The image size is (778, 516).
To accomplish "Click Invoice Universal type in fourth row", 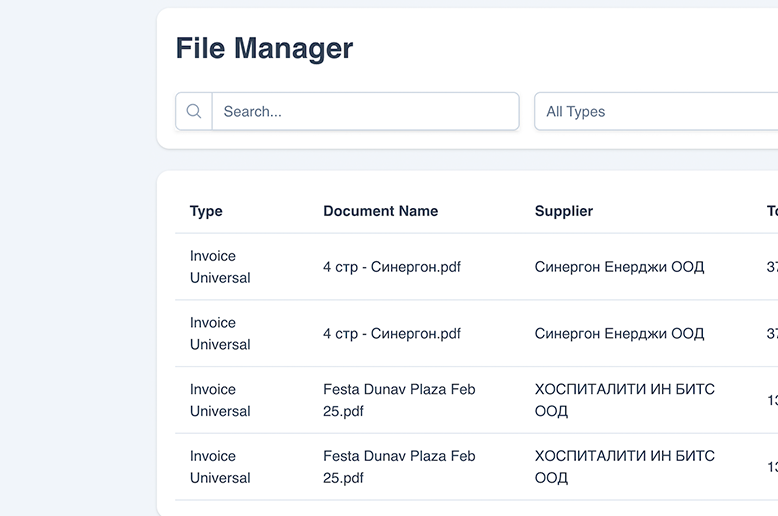I will (220, 467).
